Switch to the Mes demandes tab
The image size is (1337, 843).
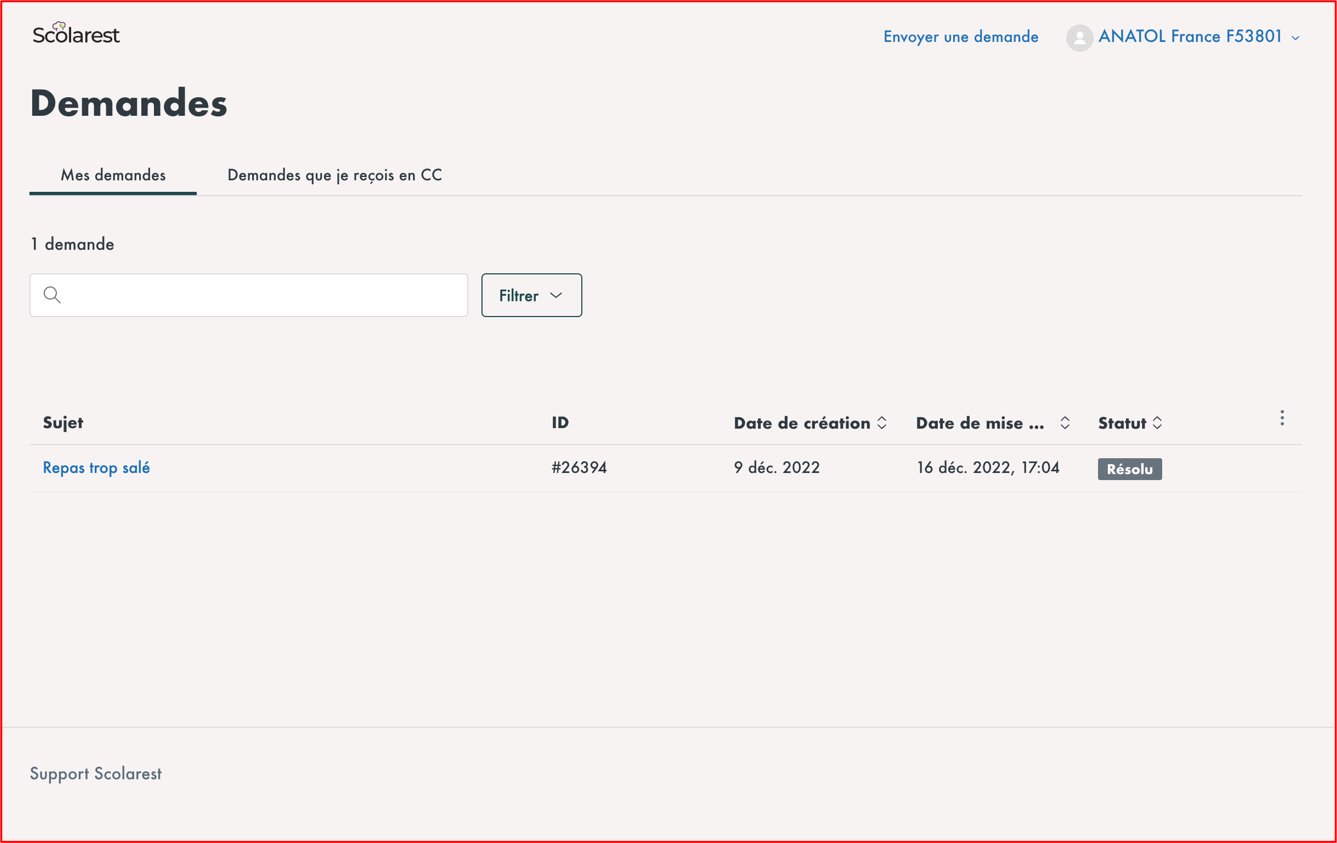[113, 175]
